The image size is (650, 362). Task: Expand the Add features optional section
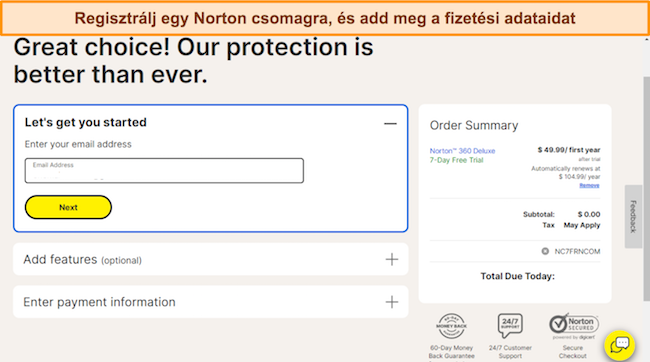(392, 260)
